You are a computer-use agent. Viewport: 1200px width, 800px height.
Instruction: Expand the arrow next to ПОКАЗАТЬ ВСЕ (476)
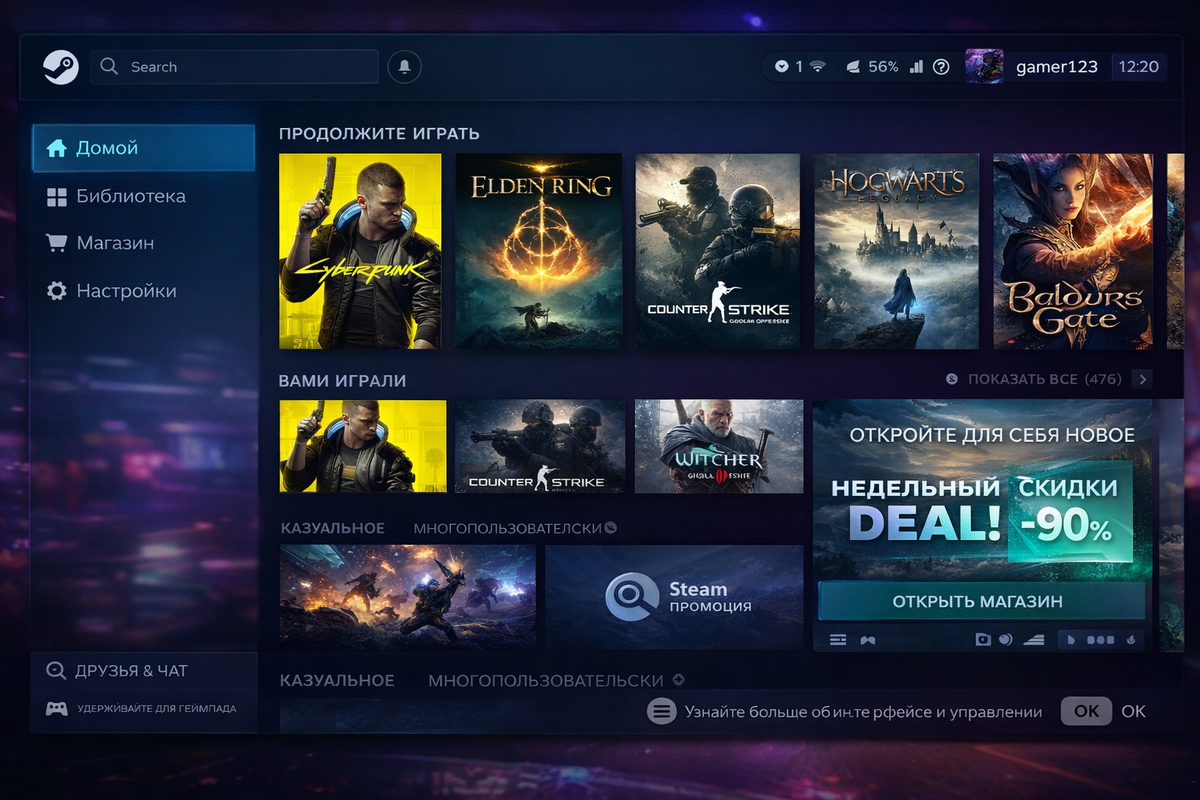click(1142, 380)
